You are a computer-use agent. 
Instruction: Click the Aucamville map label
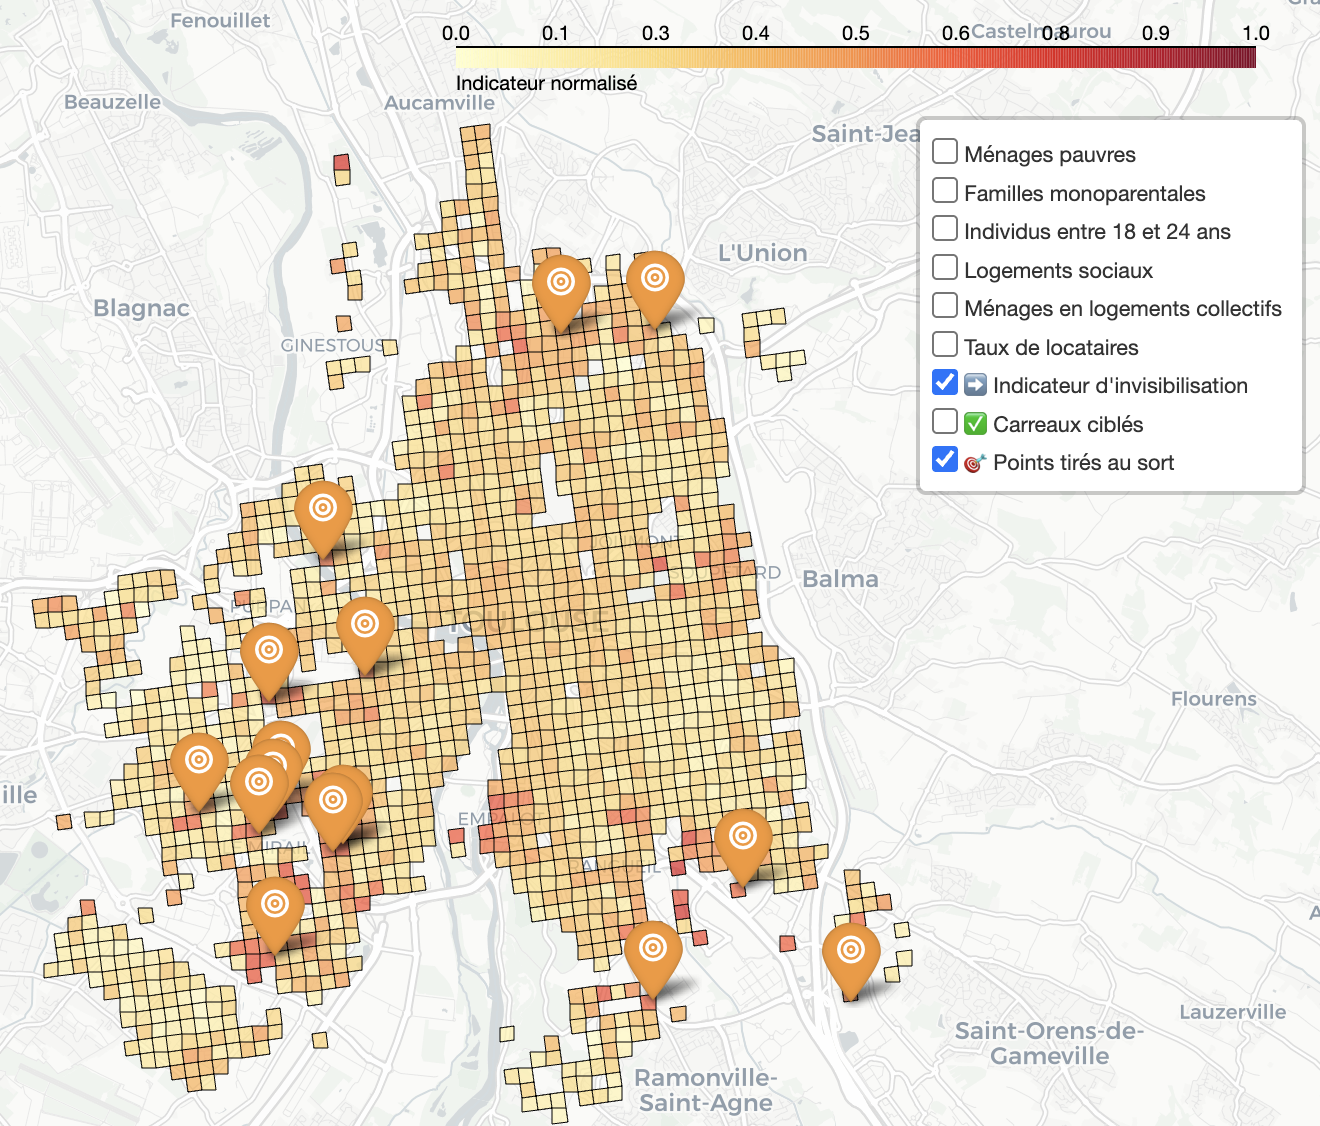click(x=439, y=103)
